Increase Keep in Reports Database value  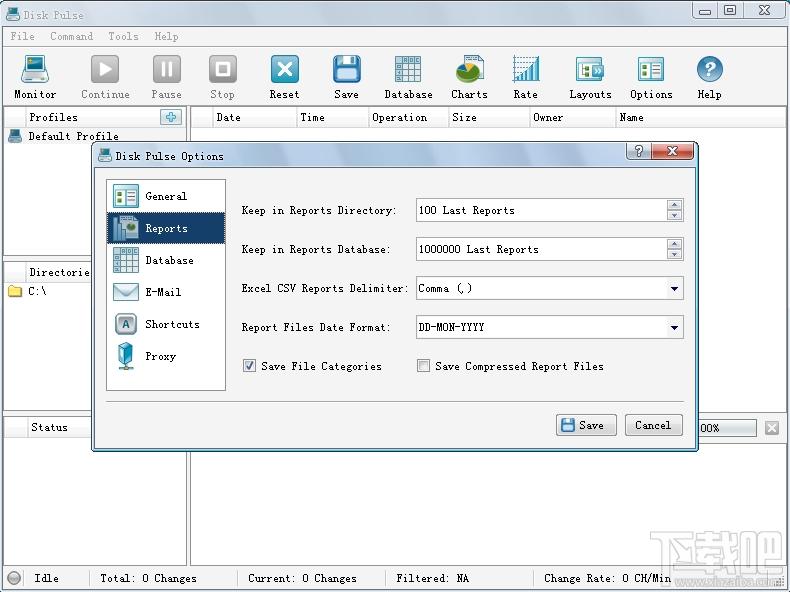coord(674,244)
